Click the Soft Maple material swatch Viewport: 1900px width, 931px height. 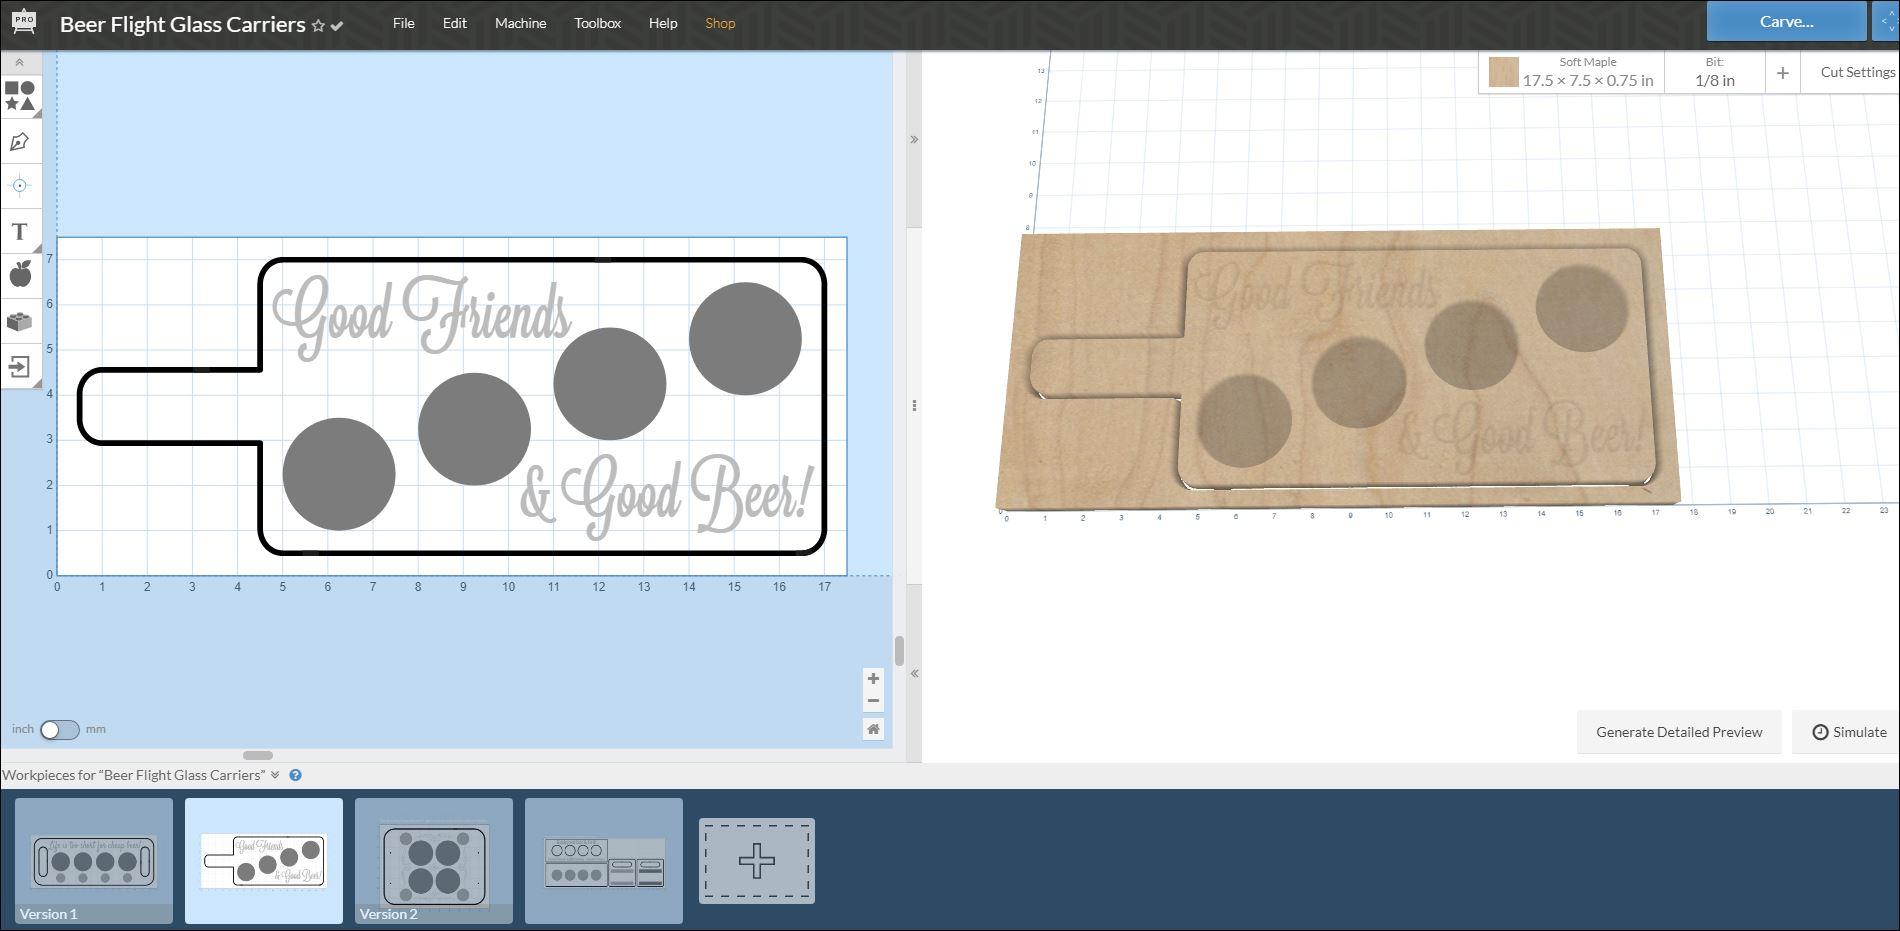(1503, 72)
